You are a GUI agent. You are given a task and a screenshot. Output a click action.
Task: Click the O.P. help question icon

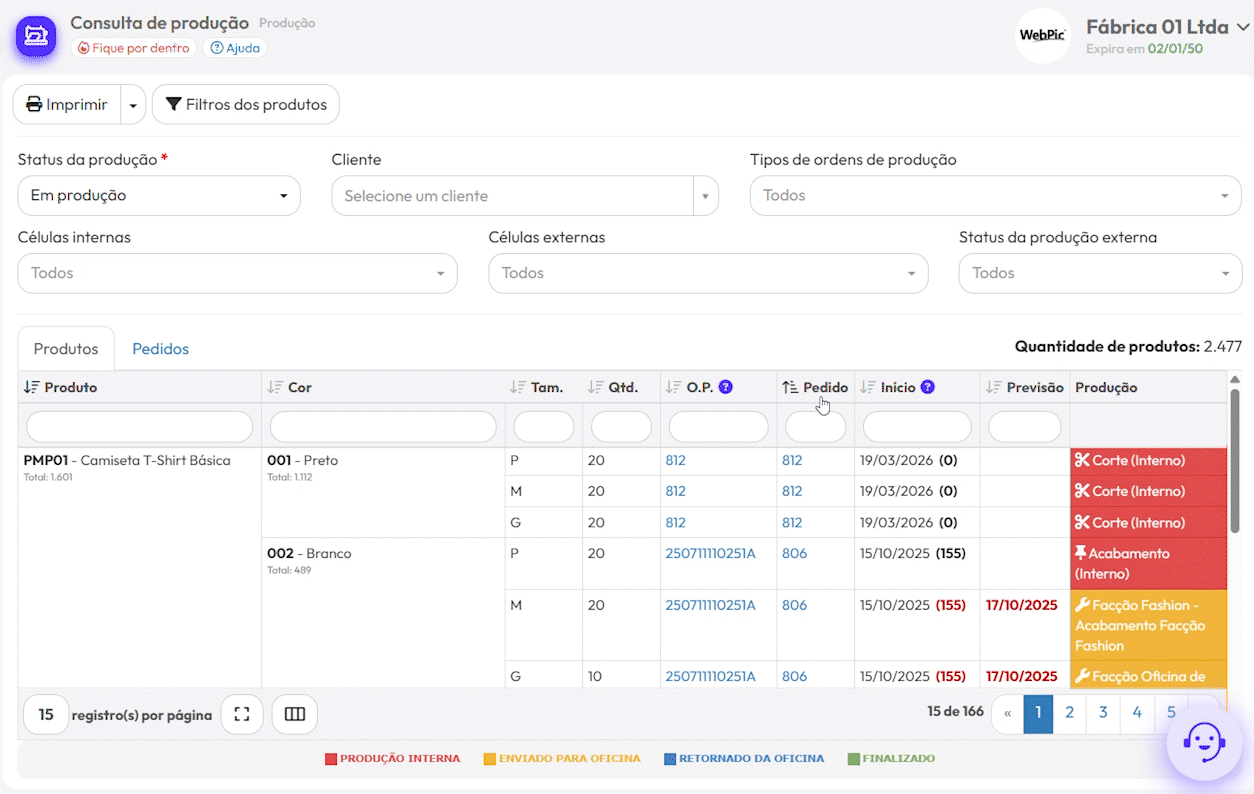(726, 387)
